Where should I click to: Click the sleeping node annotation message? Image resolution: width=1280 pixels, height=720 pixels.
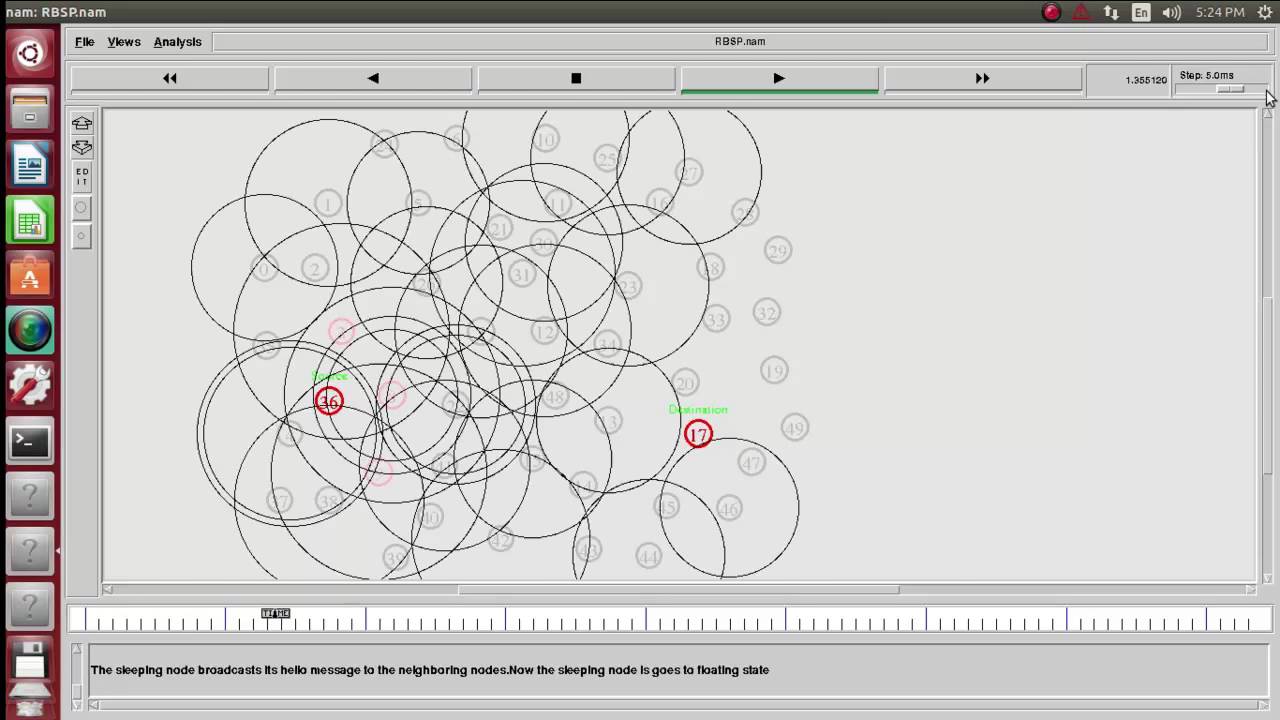coord(430,670)
